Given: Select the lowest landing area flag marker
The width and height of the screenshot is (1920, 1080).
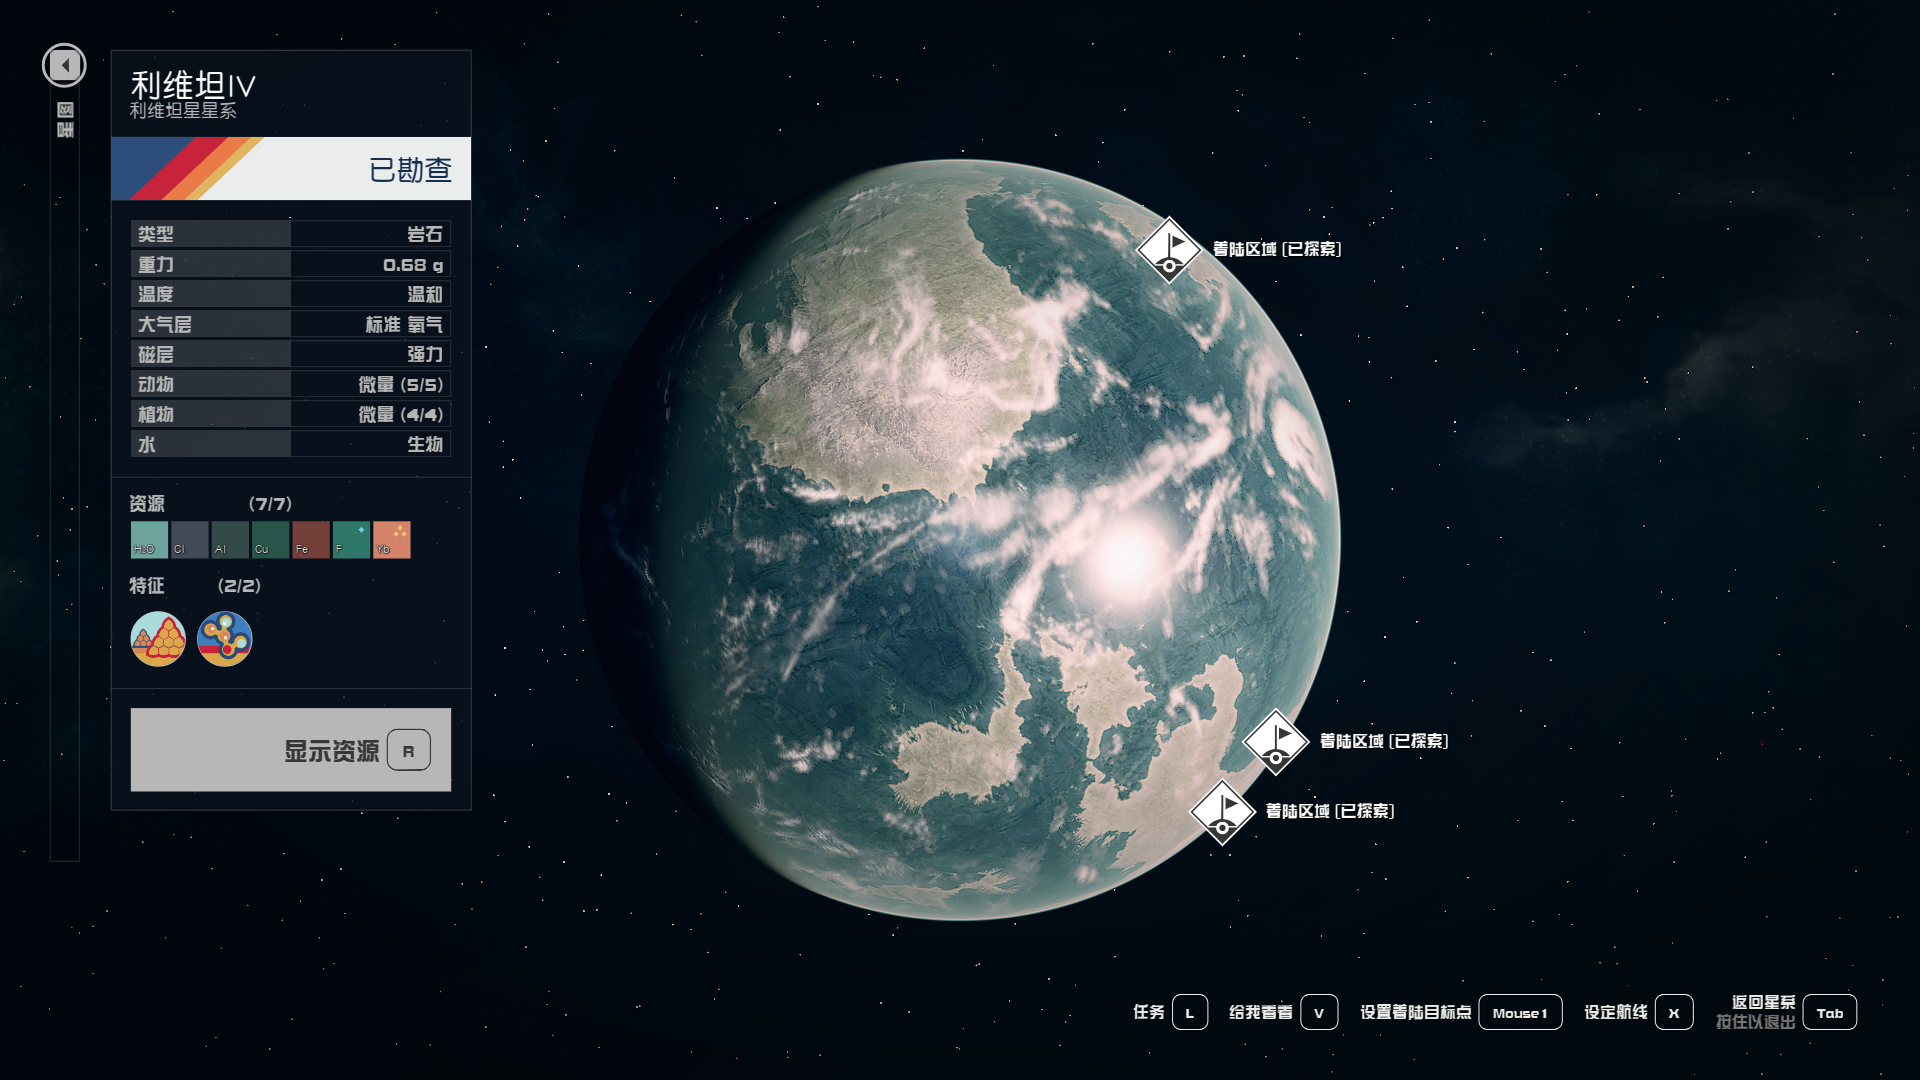Looking at the screenshot, I should tap(1222, 812).
